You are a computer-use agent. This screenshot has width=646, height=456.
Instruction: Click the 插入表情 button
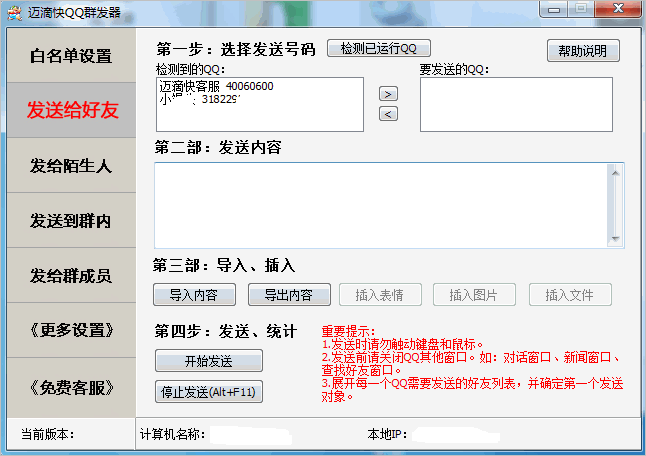tap(380, 295)
